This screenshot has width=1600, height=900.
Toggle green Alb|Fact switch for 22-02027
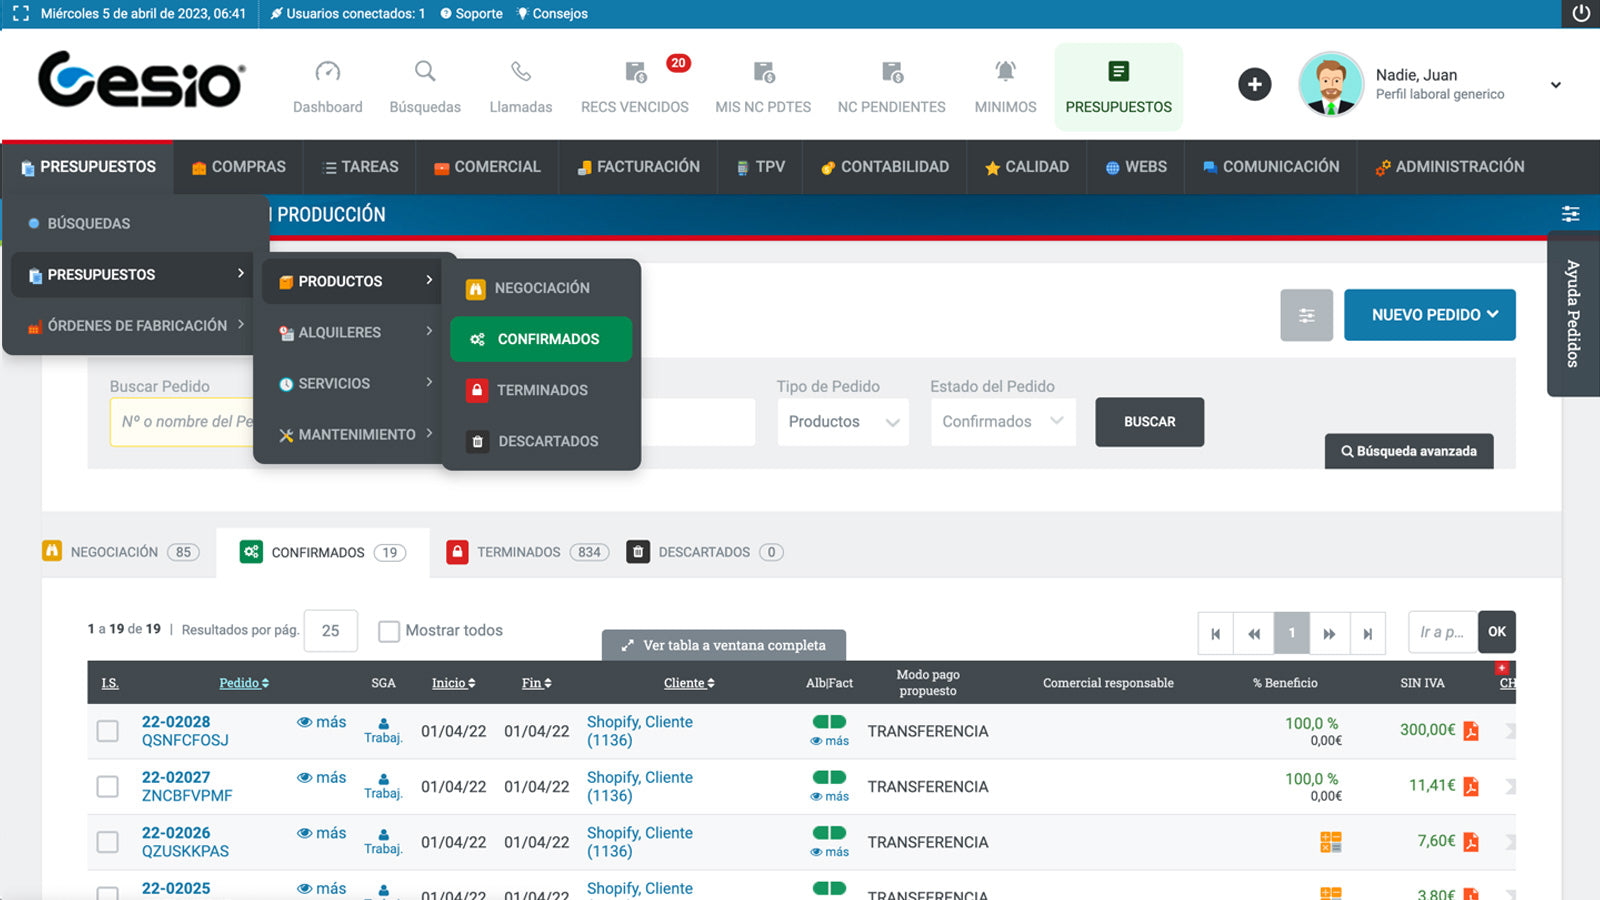point(829,777)
